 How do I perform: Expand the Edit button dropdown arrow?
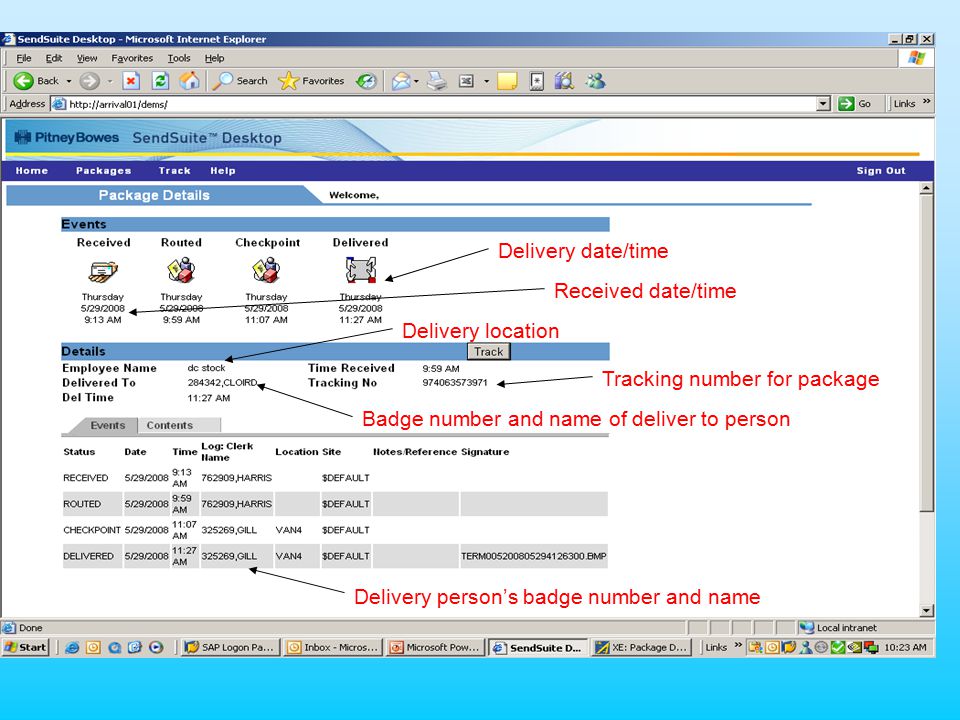[487, 81]
